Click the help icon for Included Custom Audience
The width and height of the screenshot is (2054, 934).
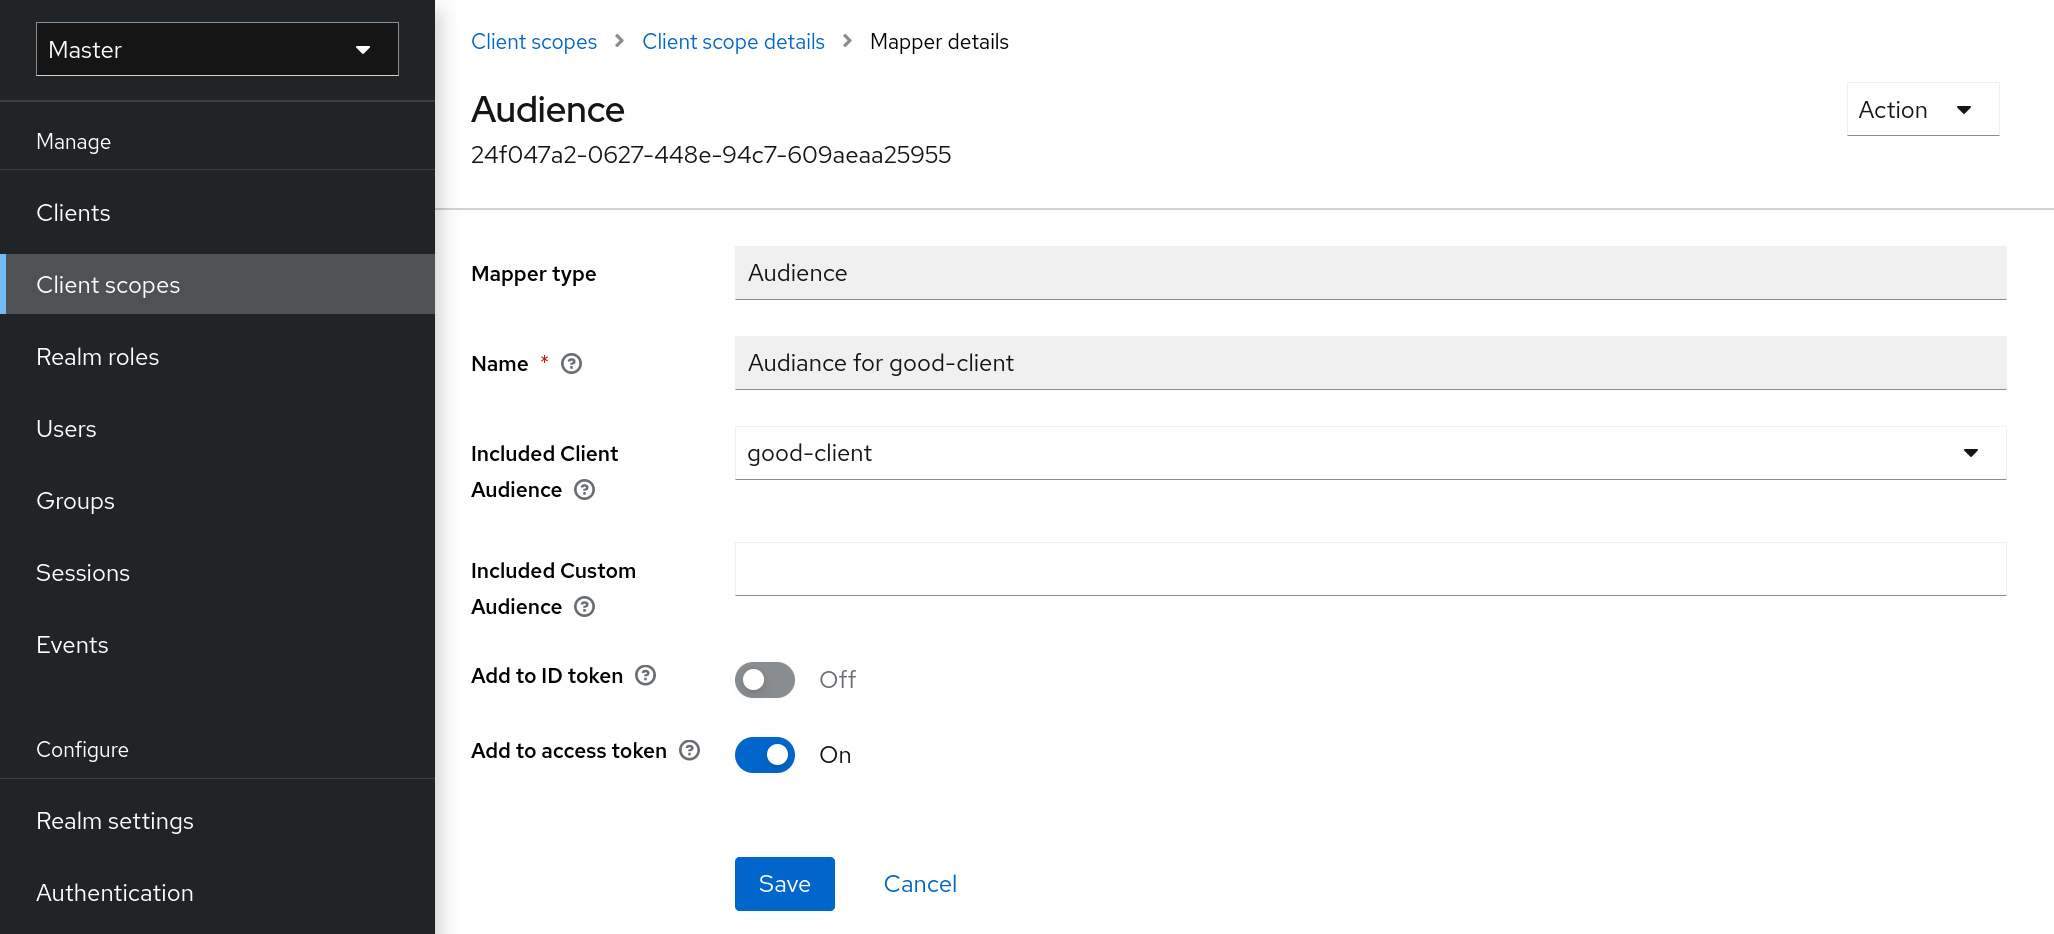click(x=585, y=607)
